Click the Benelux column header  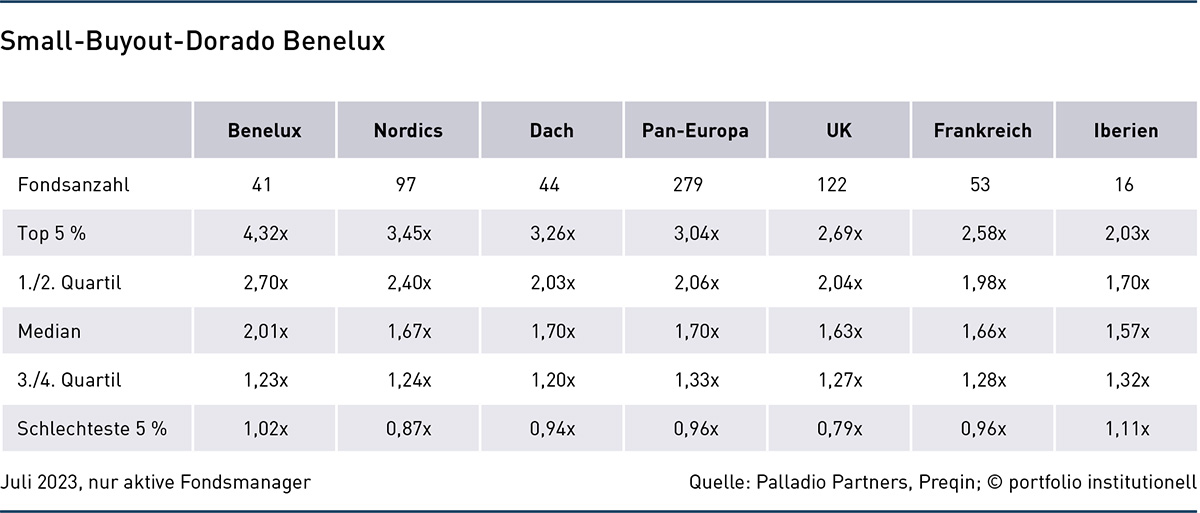pyautogui.click(x=264, y=131)
